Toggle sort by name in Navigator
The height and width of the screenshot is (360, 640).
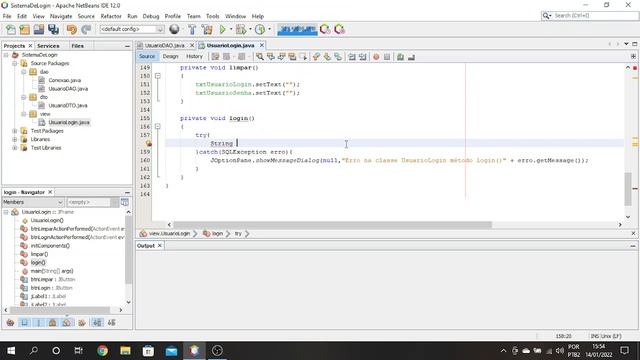coord(97,323)
